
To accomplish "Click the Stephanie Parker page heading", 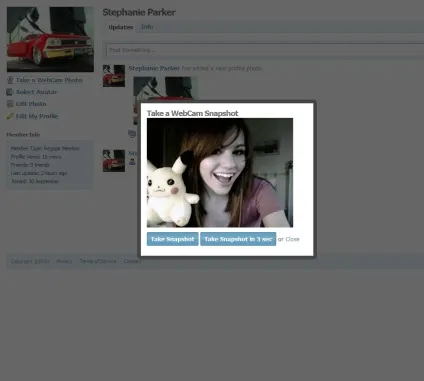I will pos(139,12).
